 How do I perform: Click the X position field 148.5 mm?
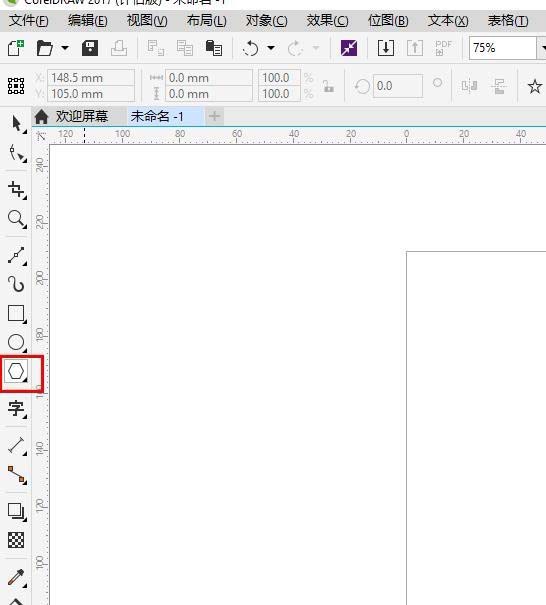[91, 78]
